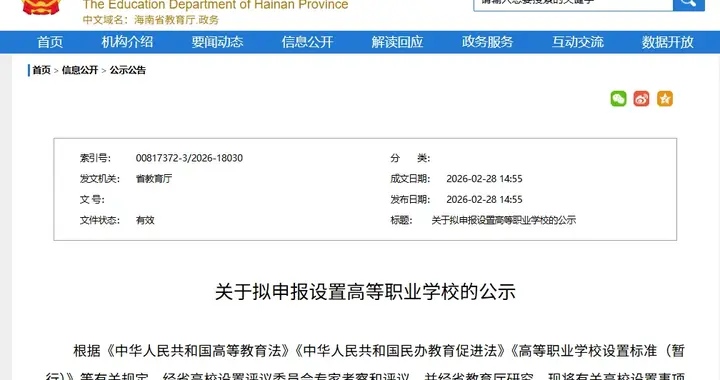Share the page via WeChat icon

coord(618,99)
